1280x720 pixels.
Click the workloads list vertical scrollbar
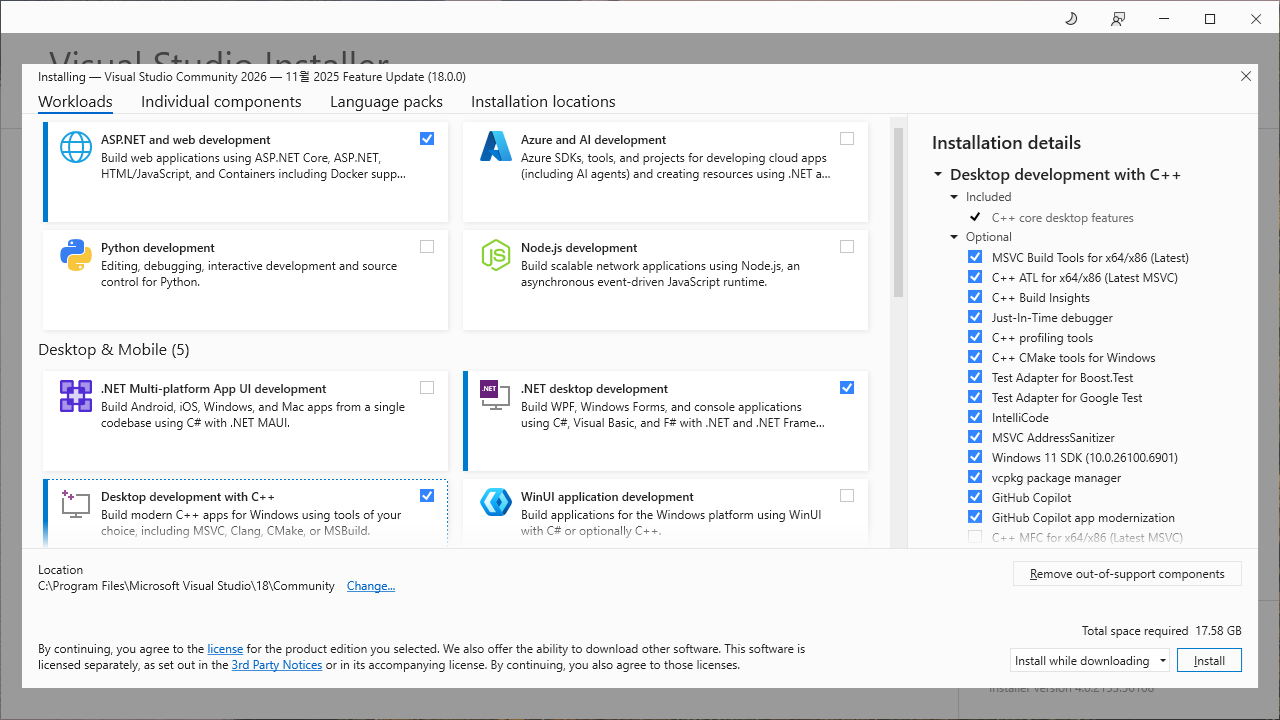tap(898, 213)
